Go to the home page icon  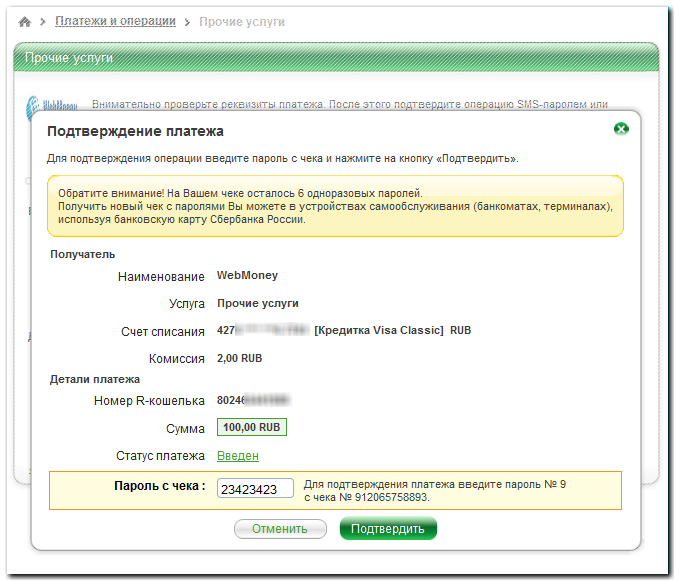coord(25,22)
